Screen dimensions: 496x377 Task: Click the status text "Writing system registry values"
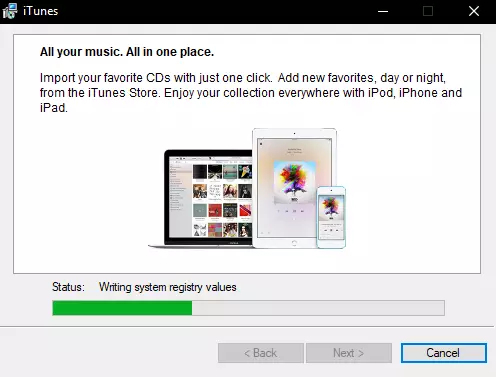pyautogui.click(x=168, y=287)
